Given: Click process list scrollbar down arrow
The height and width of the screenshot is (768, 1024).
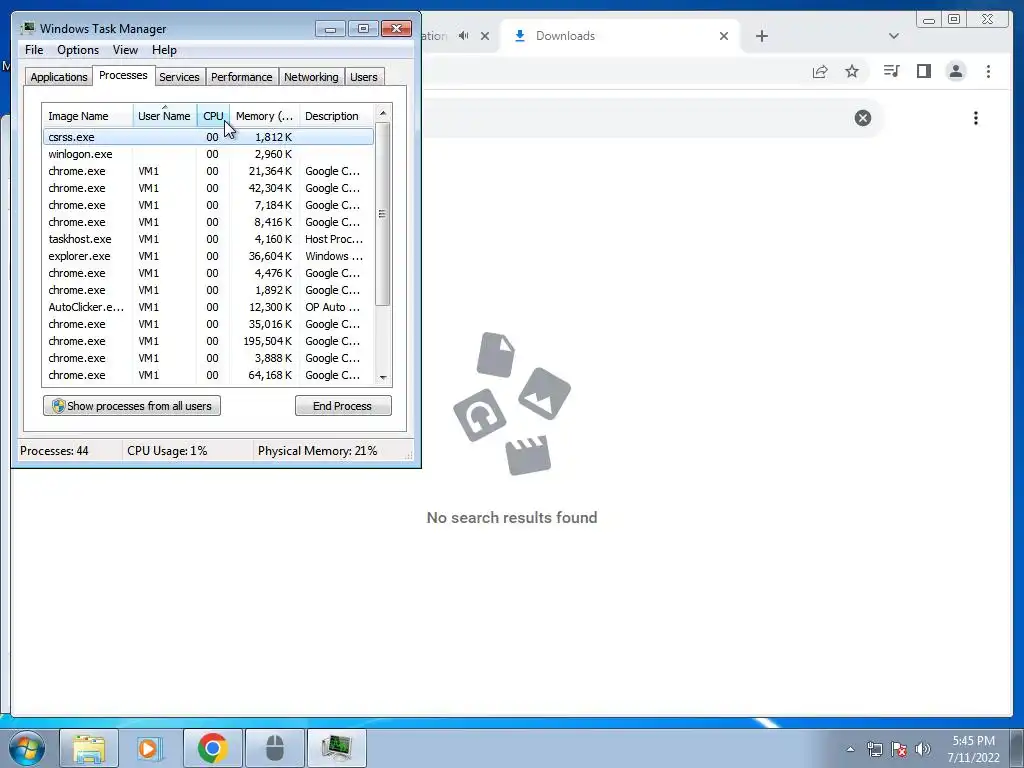Looking at the screenshot, I should [x=383, y=377].
